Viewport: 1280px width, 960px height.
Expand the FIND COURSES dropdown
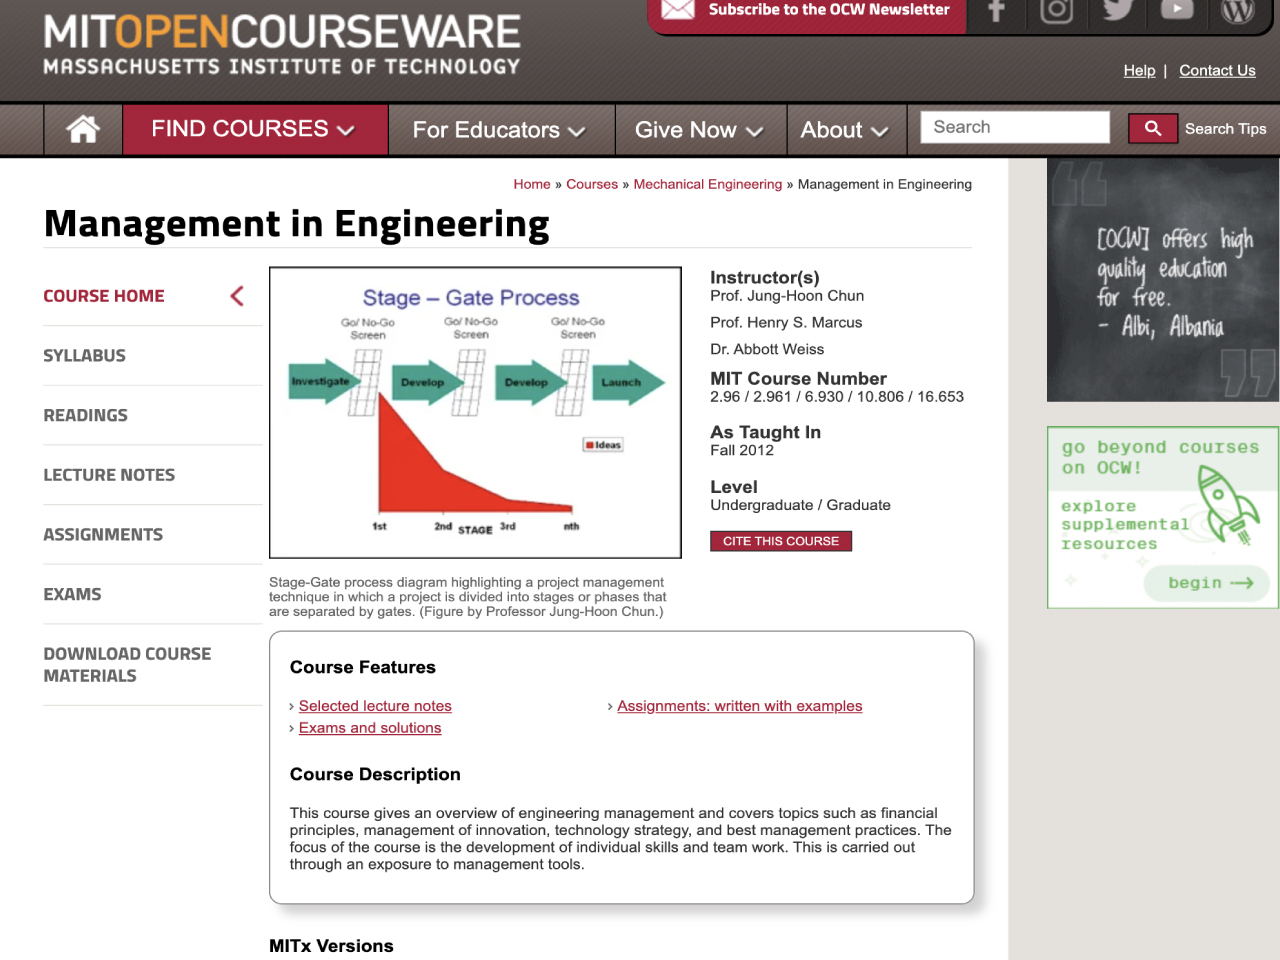pyautogui.click(x=254, y=129)
